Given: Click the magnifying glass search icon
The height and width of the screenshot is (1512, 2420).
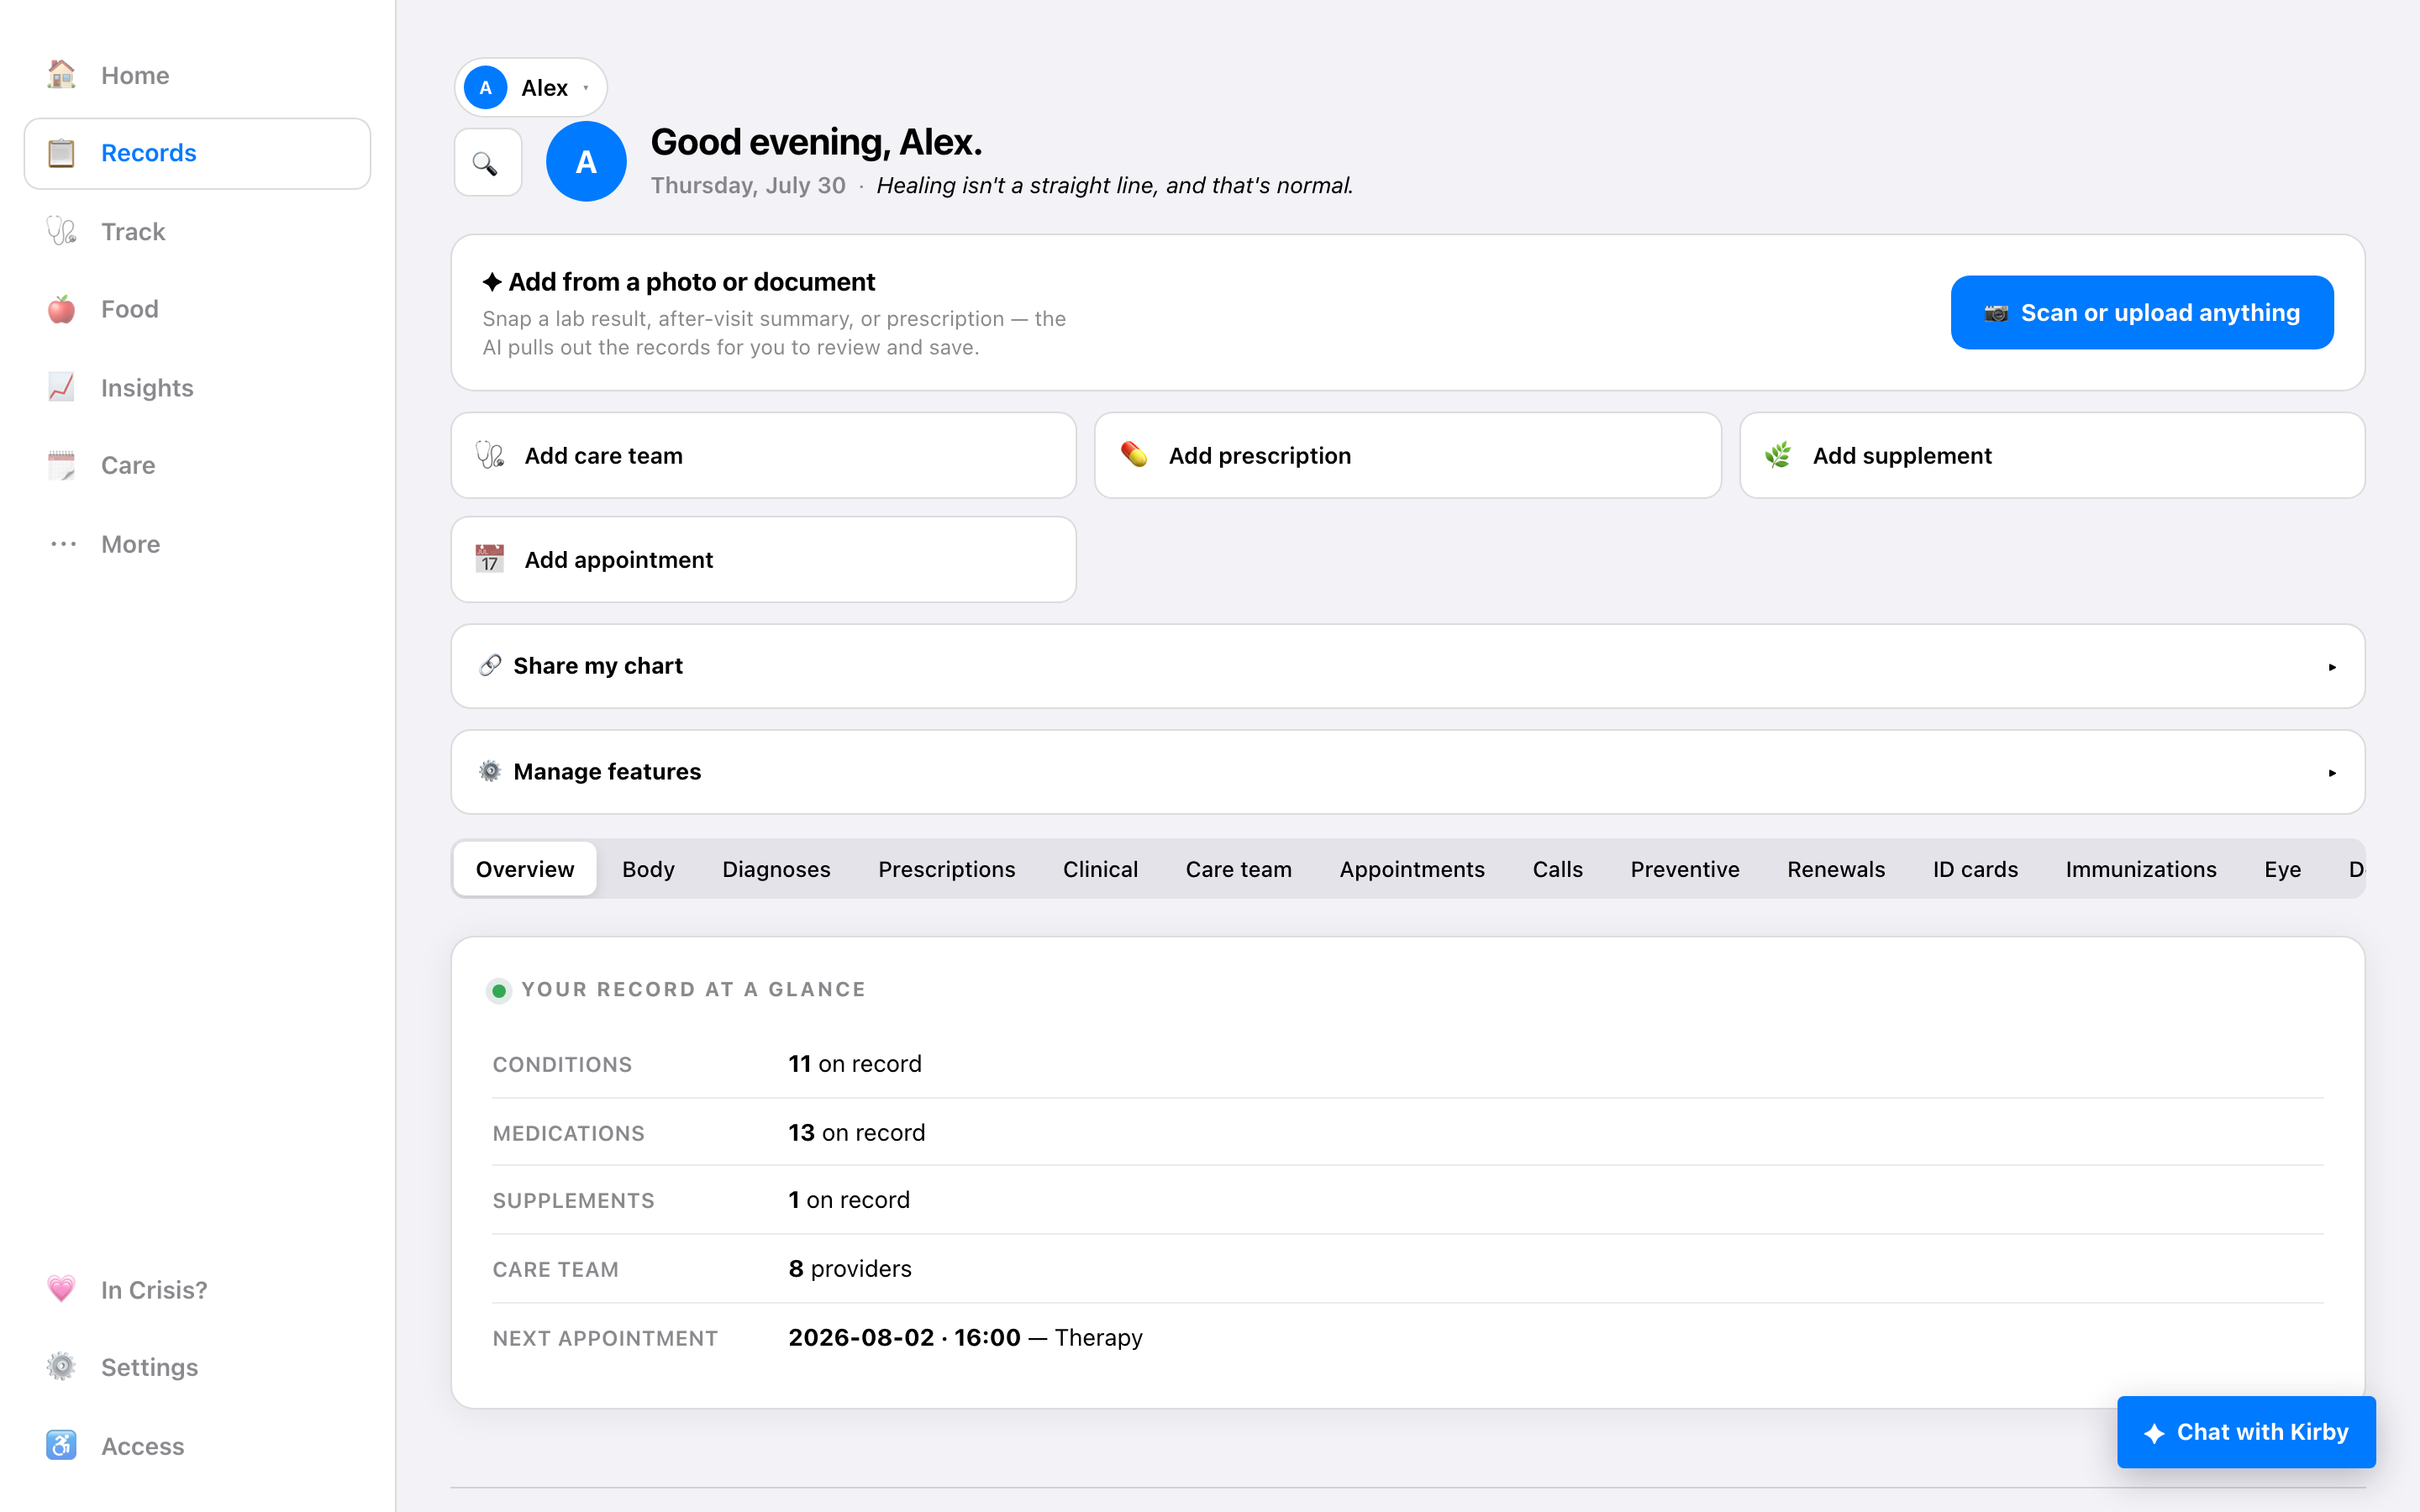Looking at the screenshot, I should (487, 163).
